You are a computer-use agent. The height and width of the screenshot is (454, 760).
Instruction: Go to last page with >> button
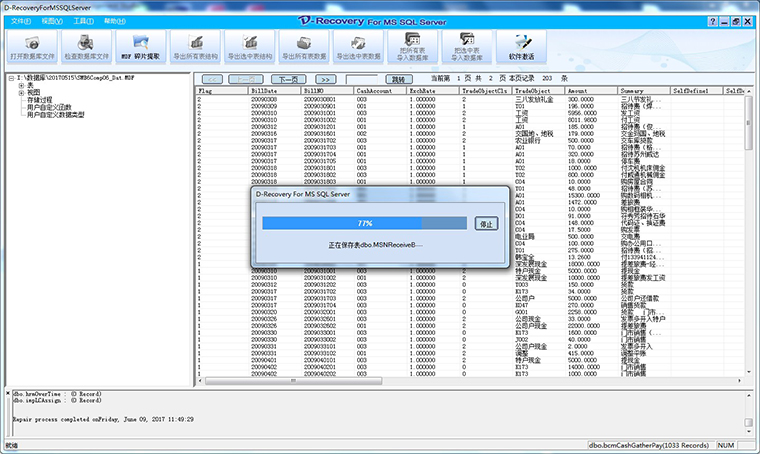pos(325,79)
